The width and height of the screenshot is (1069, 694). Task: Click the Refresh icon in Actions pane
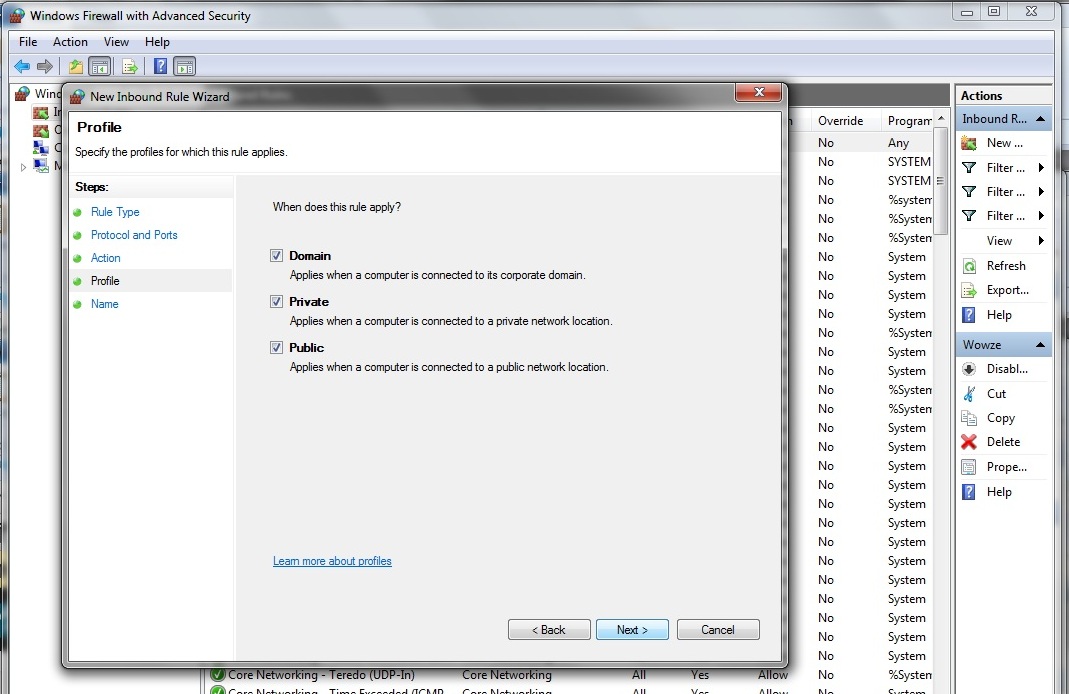[x=968, y=266]
